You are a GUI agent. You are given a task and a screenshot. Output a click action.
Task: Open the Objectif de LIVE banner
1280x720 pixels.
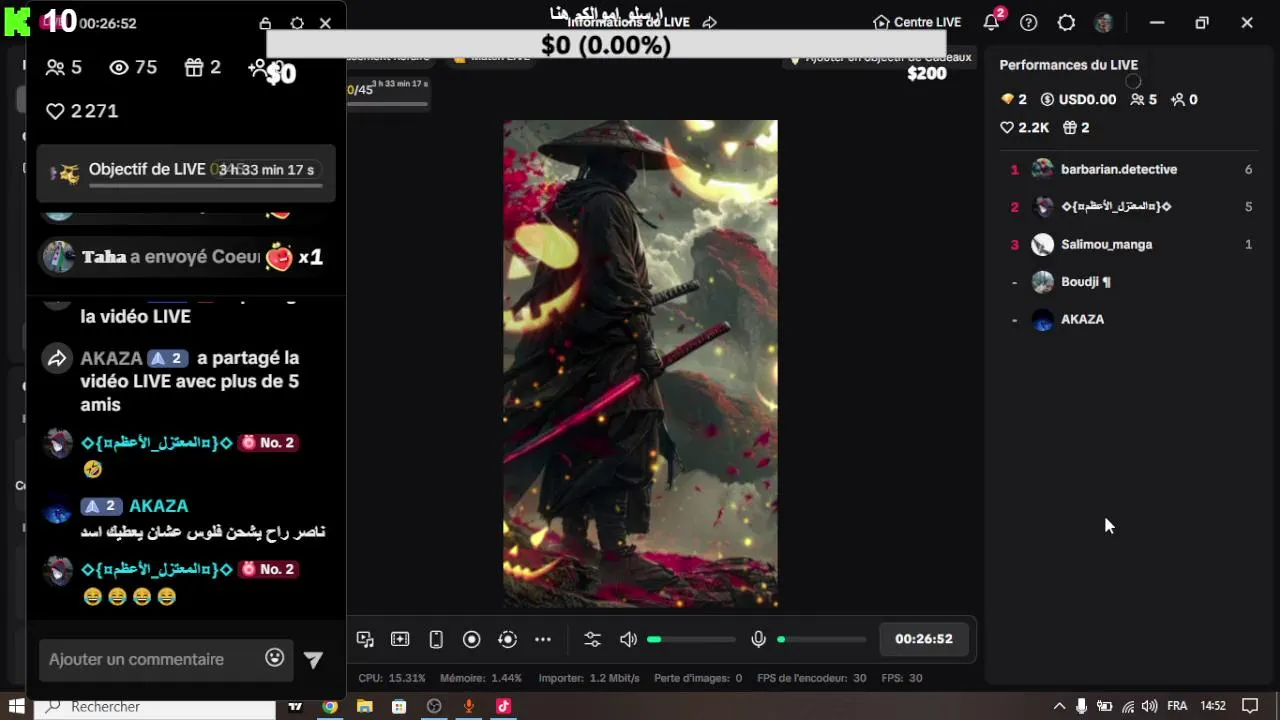186,172
